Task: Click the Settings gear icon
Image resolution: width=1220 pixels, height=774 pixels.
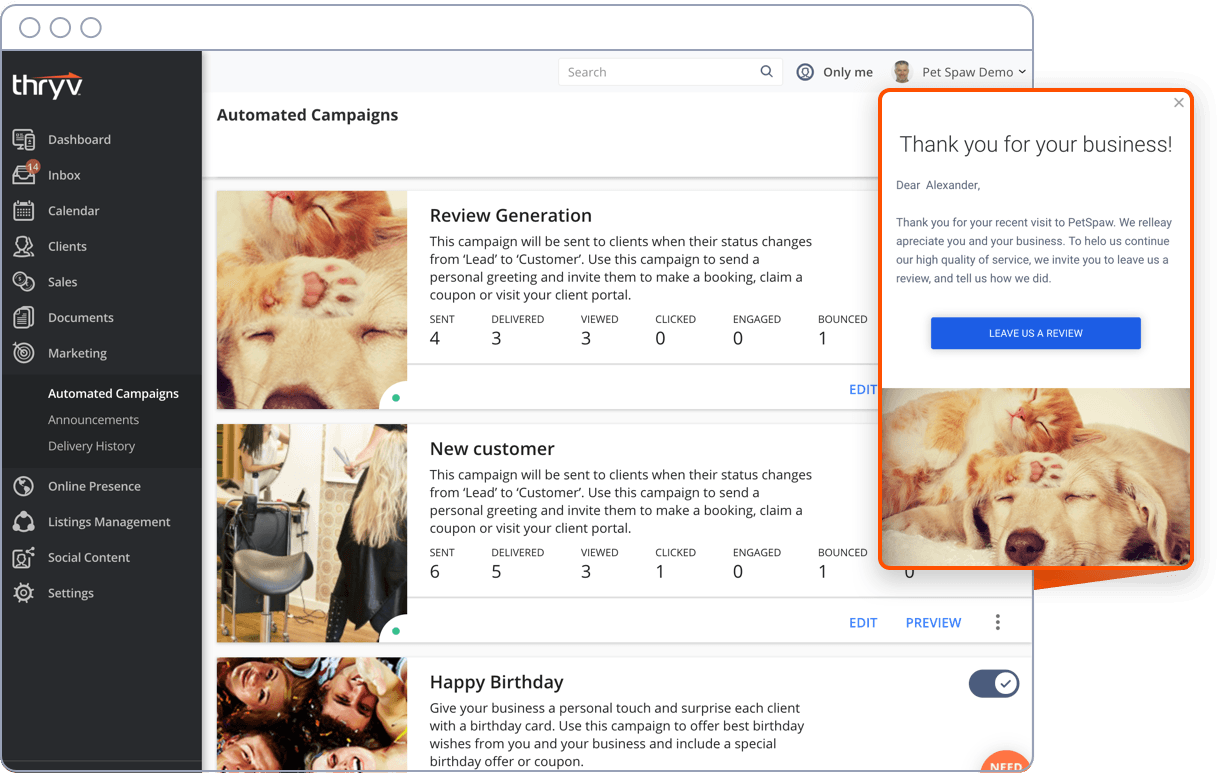Action: coord(24,593)
